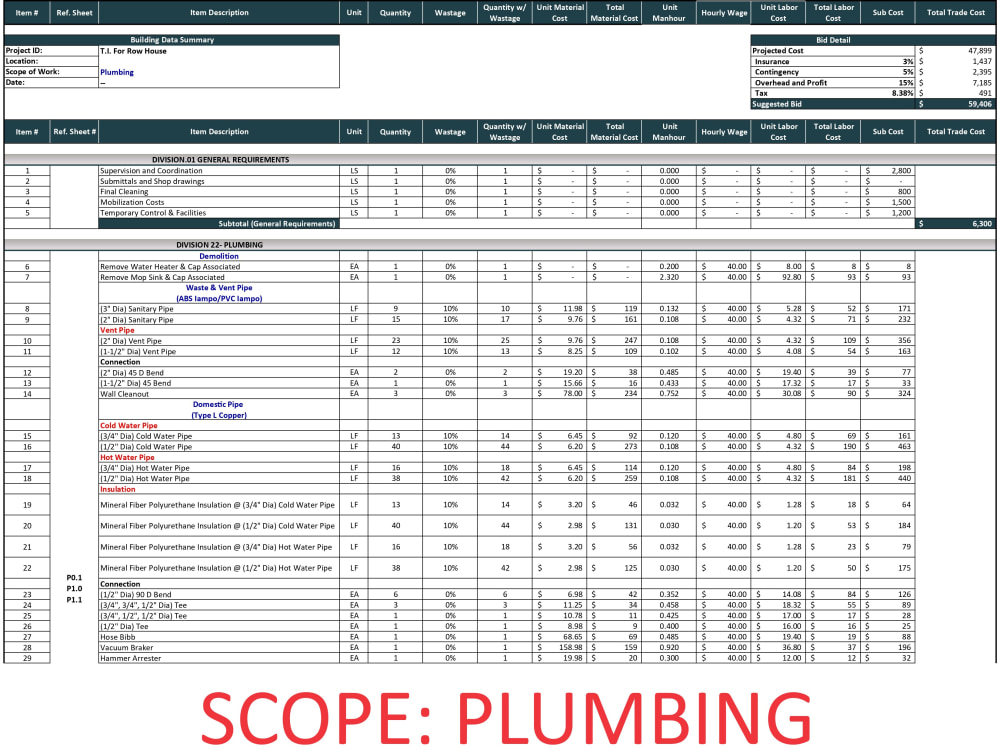Viewport: 1000px width, 750px height.
Task: Click DIVISION 22- PLUMBING heading
Action: (219, 244)
